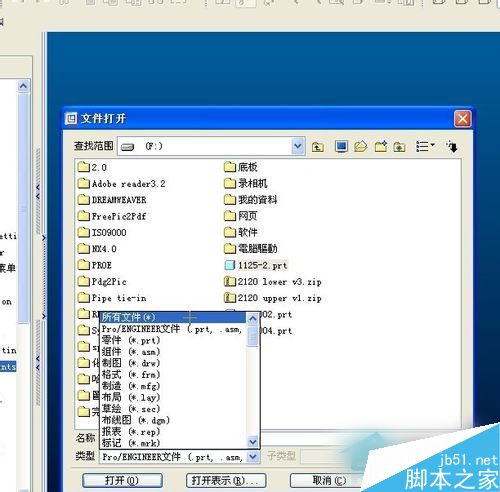Choose 制图 (*.drw) file type
The width and height of the screenshot is (500, 492).
[x=173, y=363]
